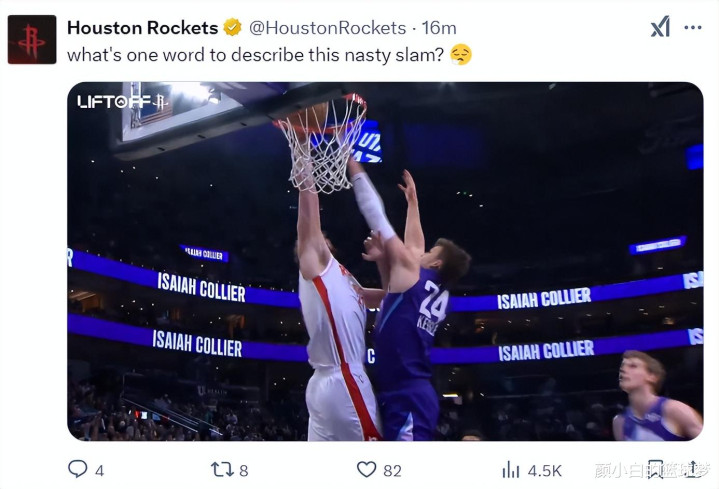Viewport: 719px width, 489px height.
Task: Click the nasty slam tweet text
Action: click(255, 55)
